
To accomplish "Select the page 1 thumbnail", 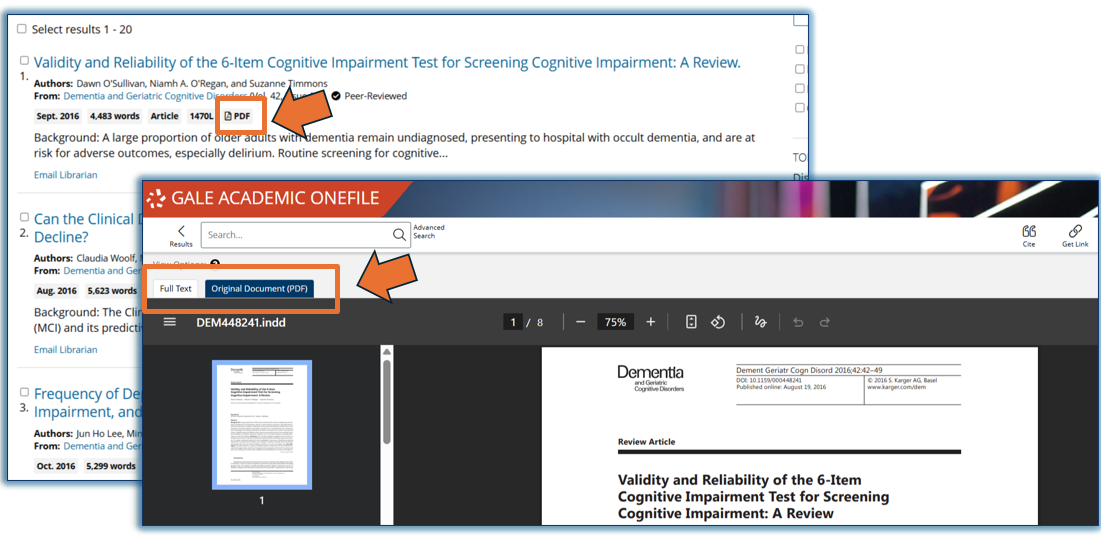I will [262, 425].
